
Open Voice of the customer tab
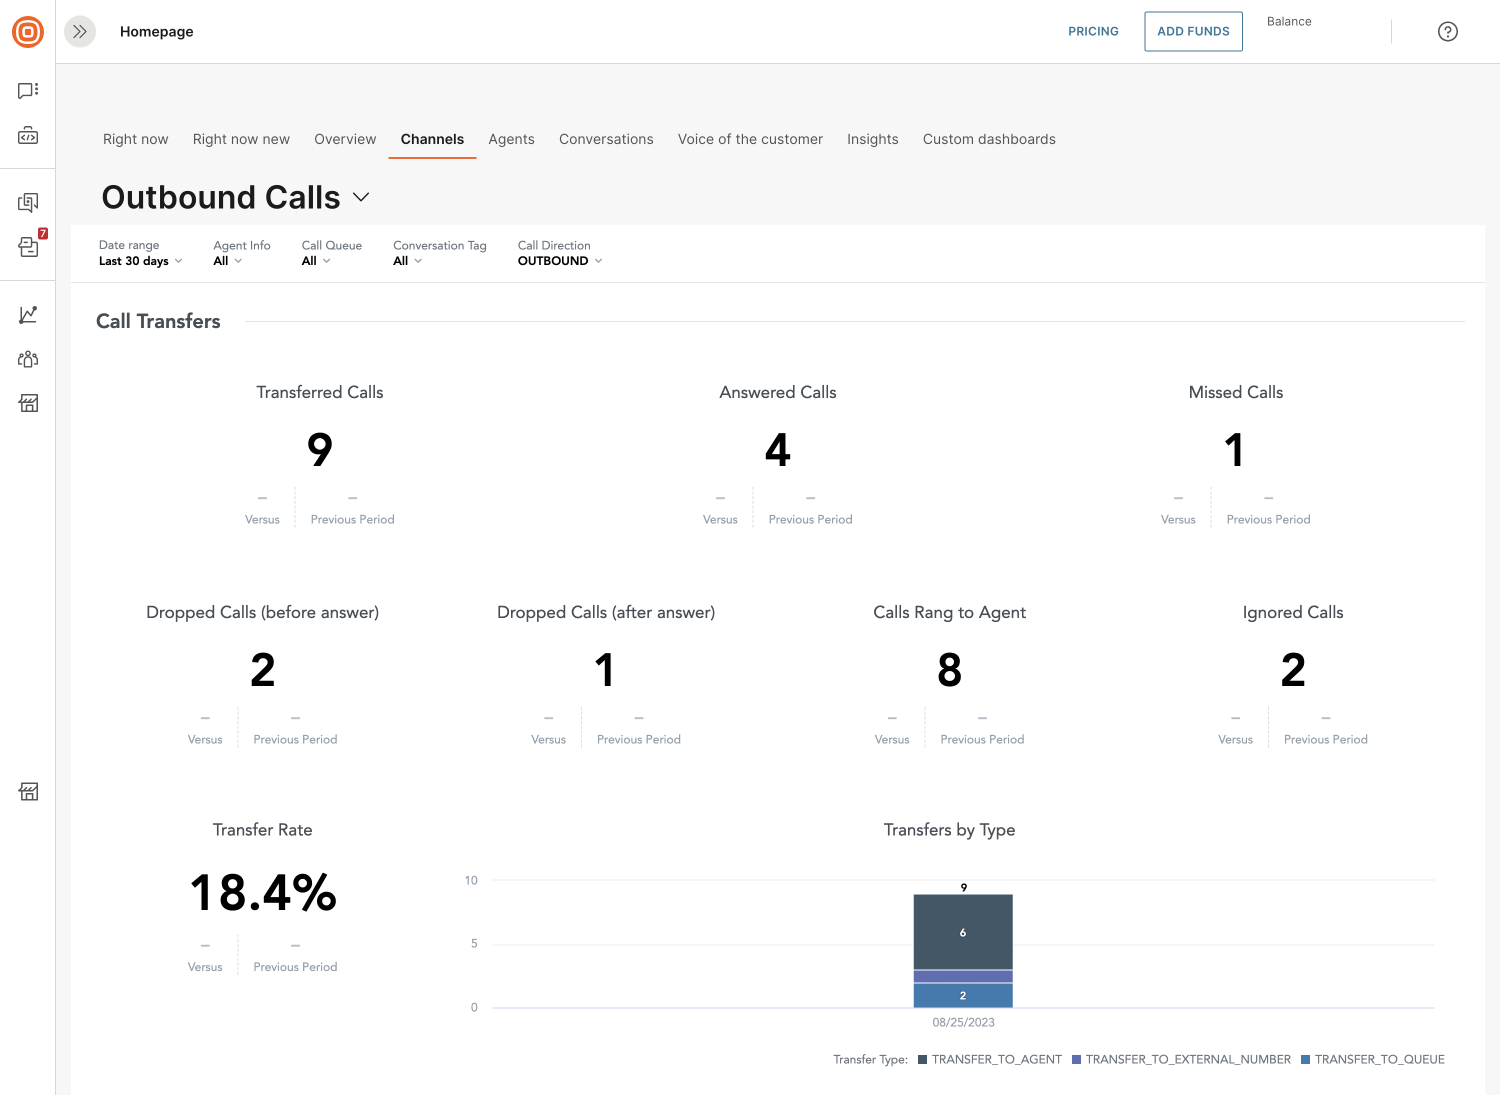(x=750, y=139)
